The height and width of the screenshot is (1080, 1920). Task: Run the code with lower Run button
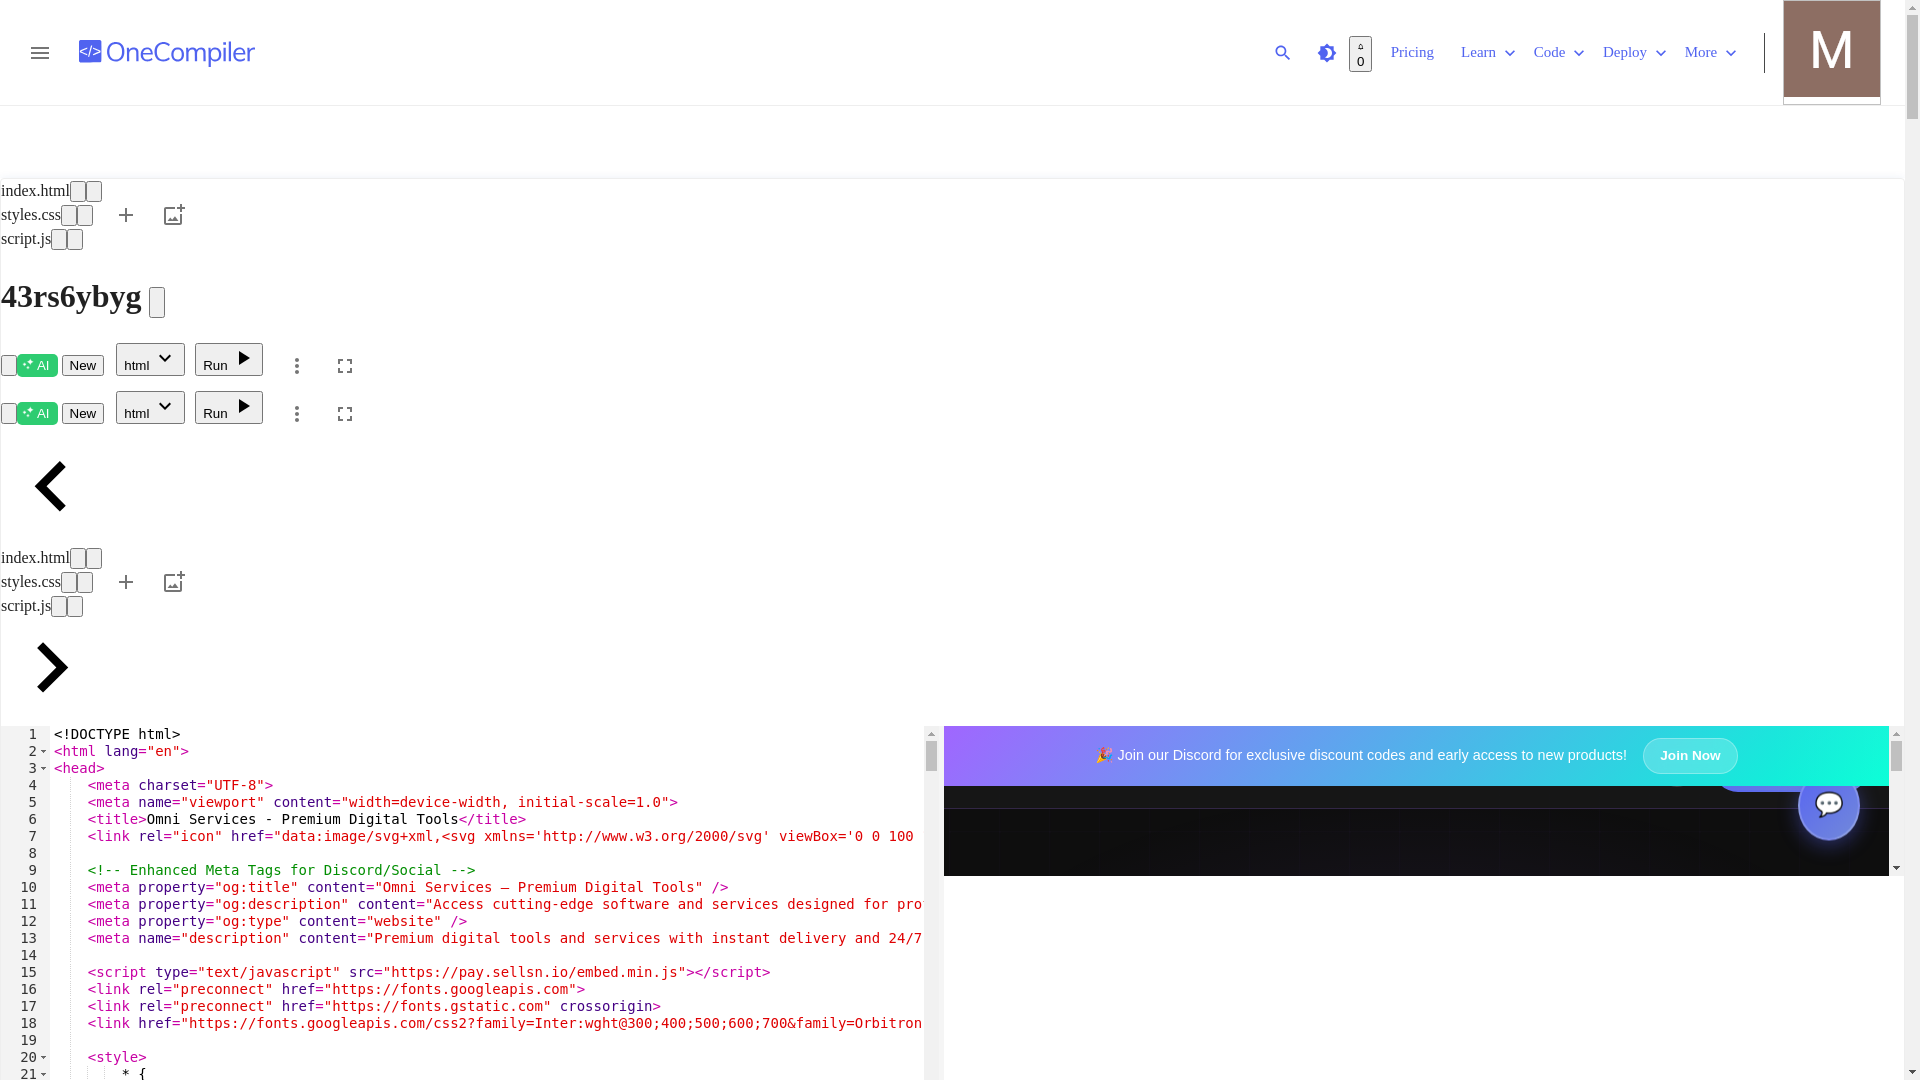(x=229, y=408)
